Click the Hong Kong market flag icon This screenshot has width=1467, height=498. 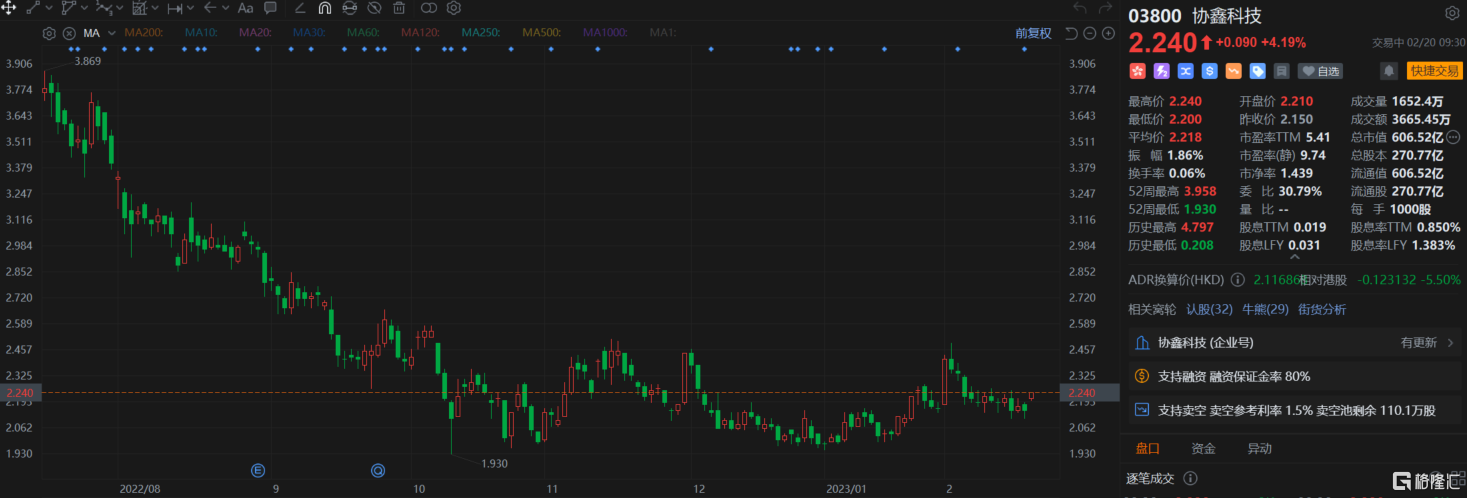pos(1137,71)
